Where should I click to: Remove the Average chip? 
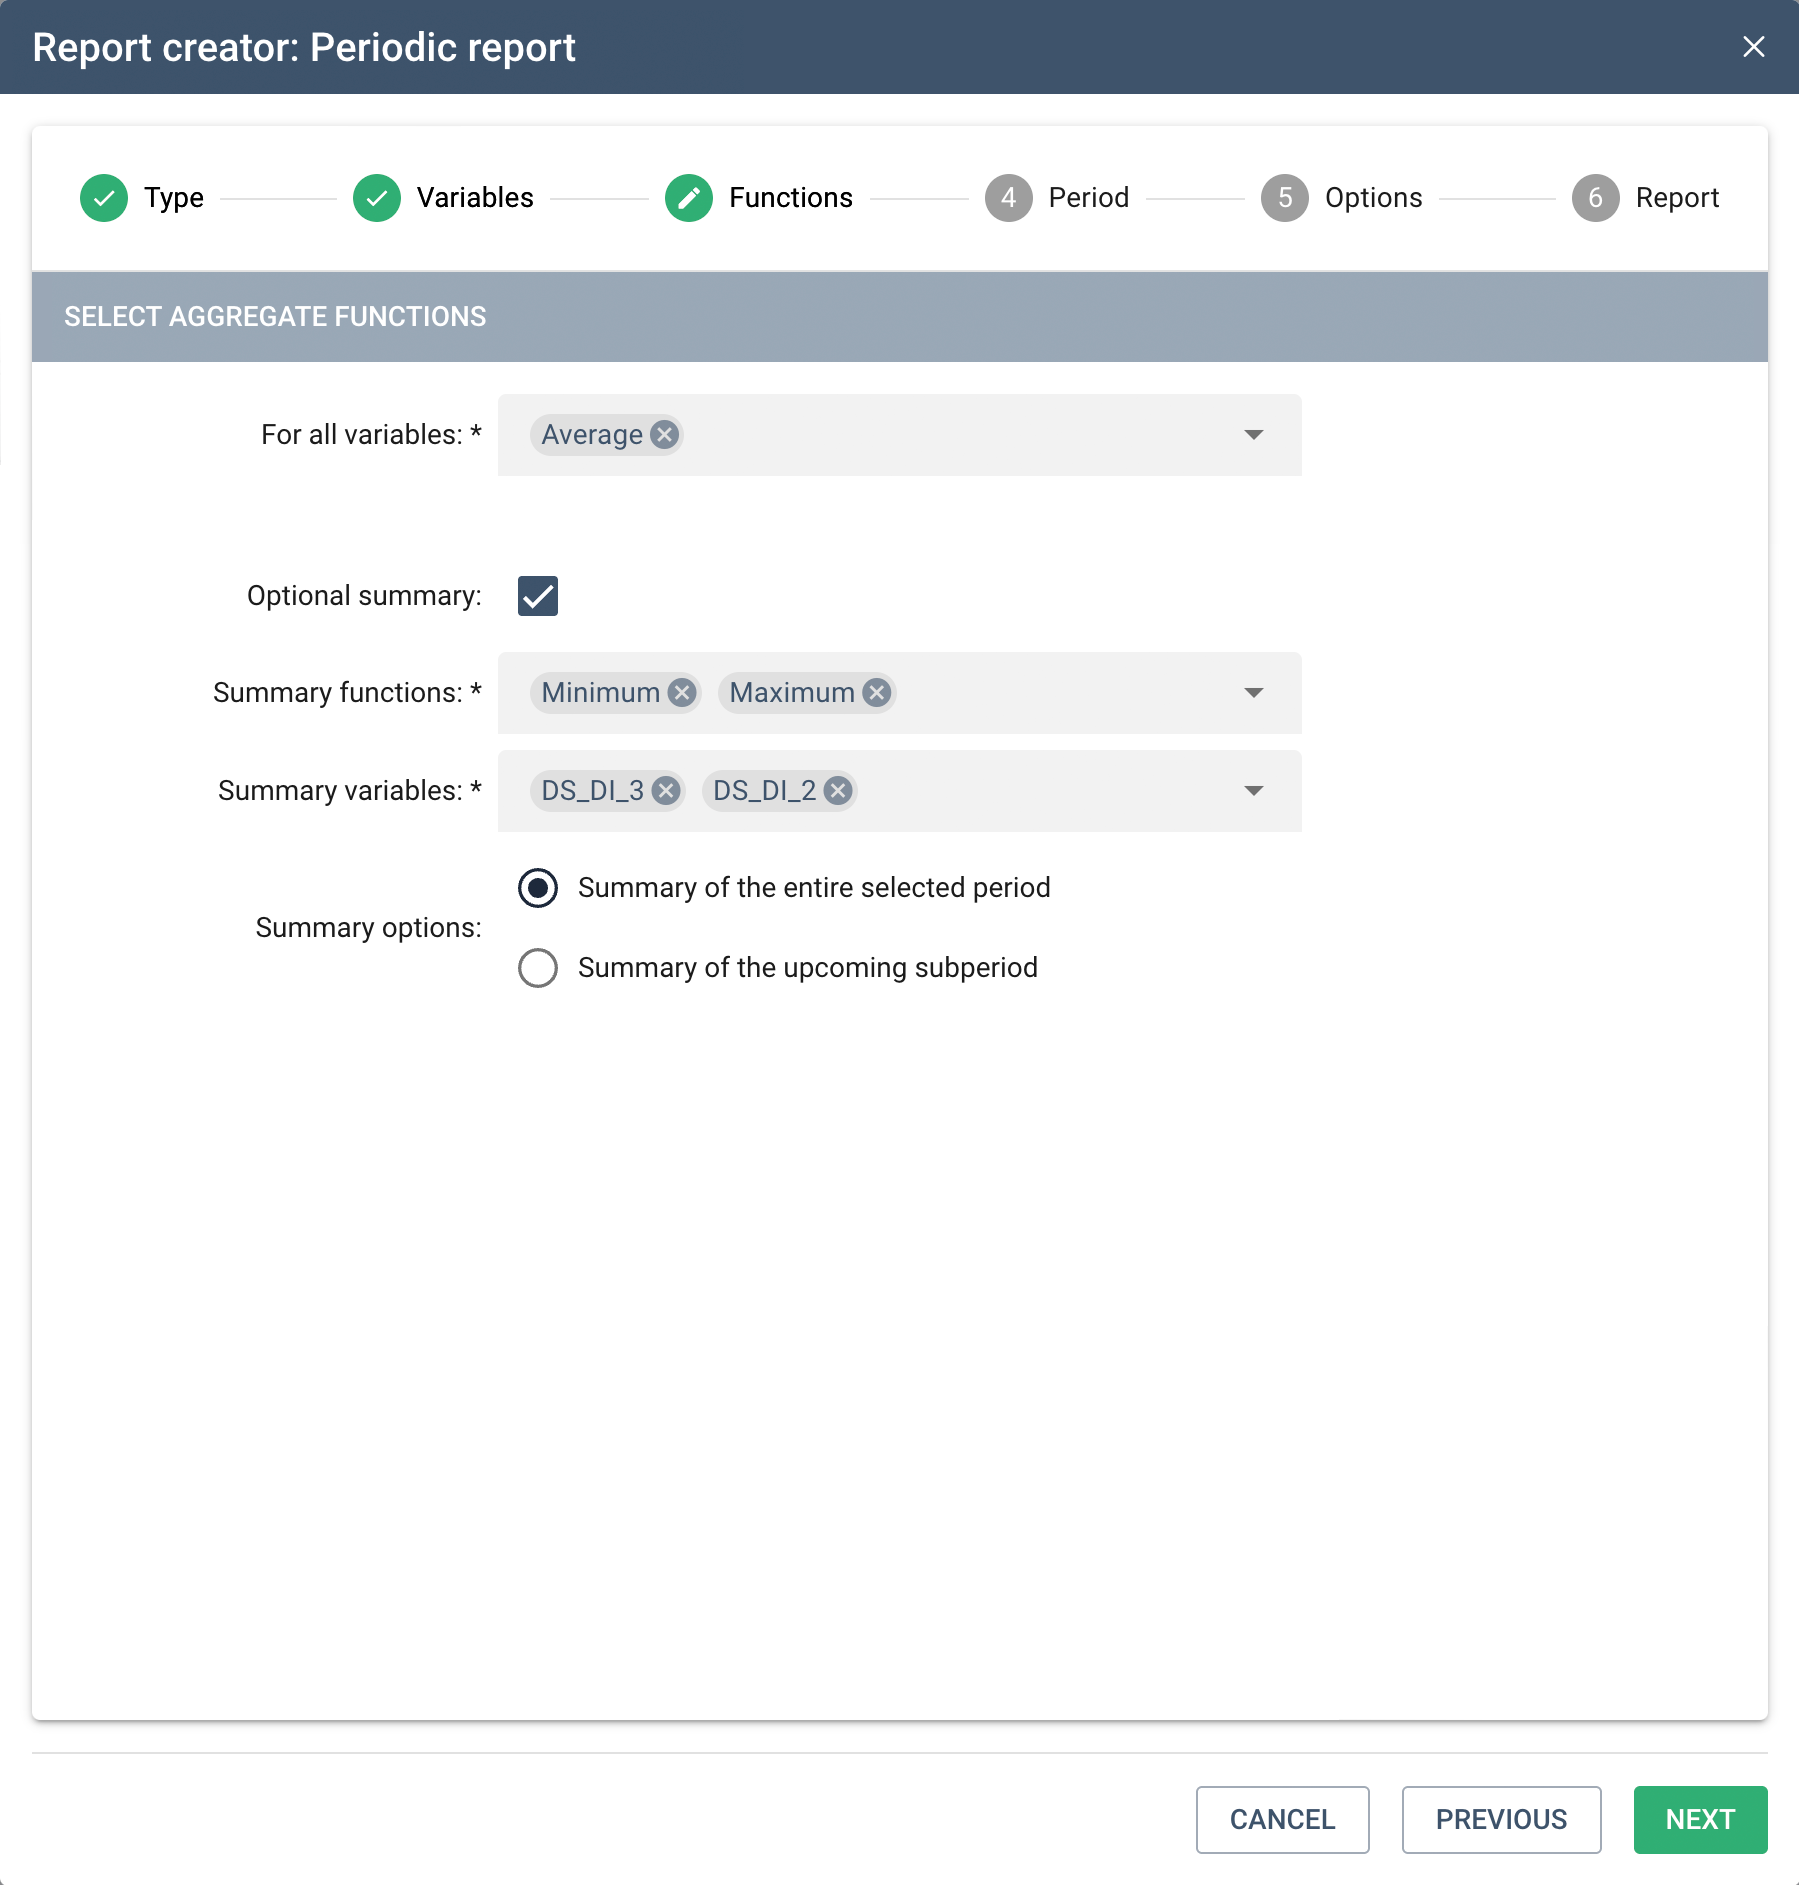(x=664, y=434)
